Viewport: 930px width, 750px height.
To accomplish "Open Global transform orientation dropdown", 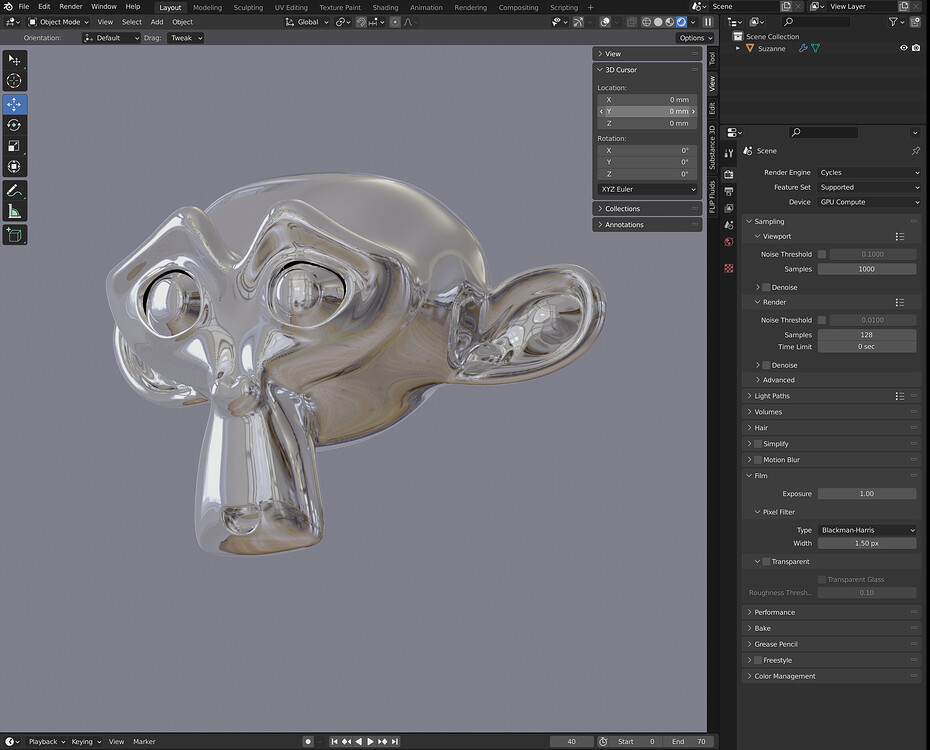I will pos(307,22).
